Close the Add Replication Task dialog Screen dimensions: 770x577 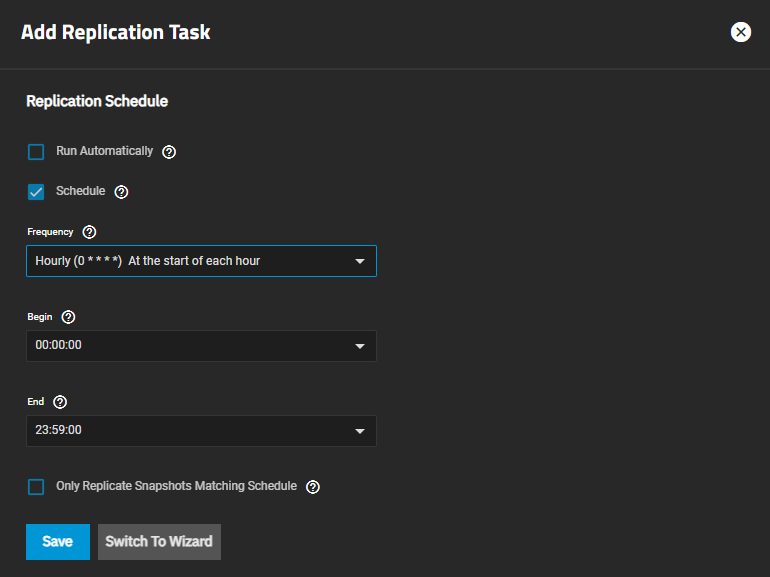pos(741,32)
